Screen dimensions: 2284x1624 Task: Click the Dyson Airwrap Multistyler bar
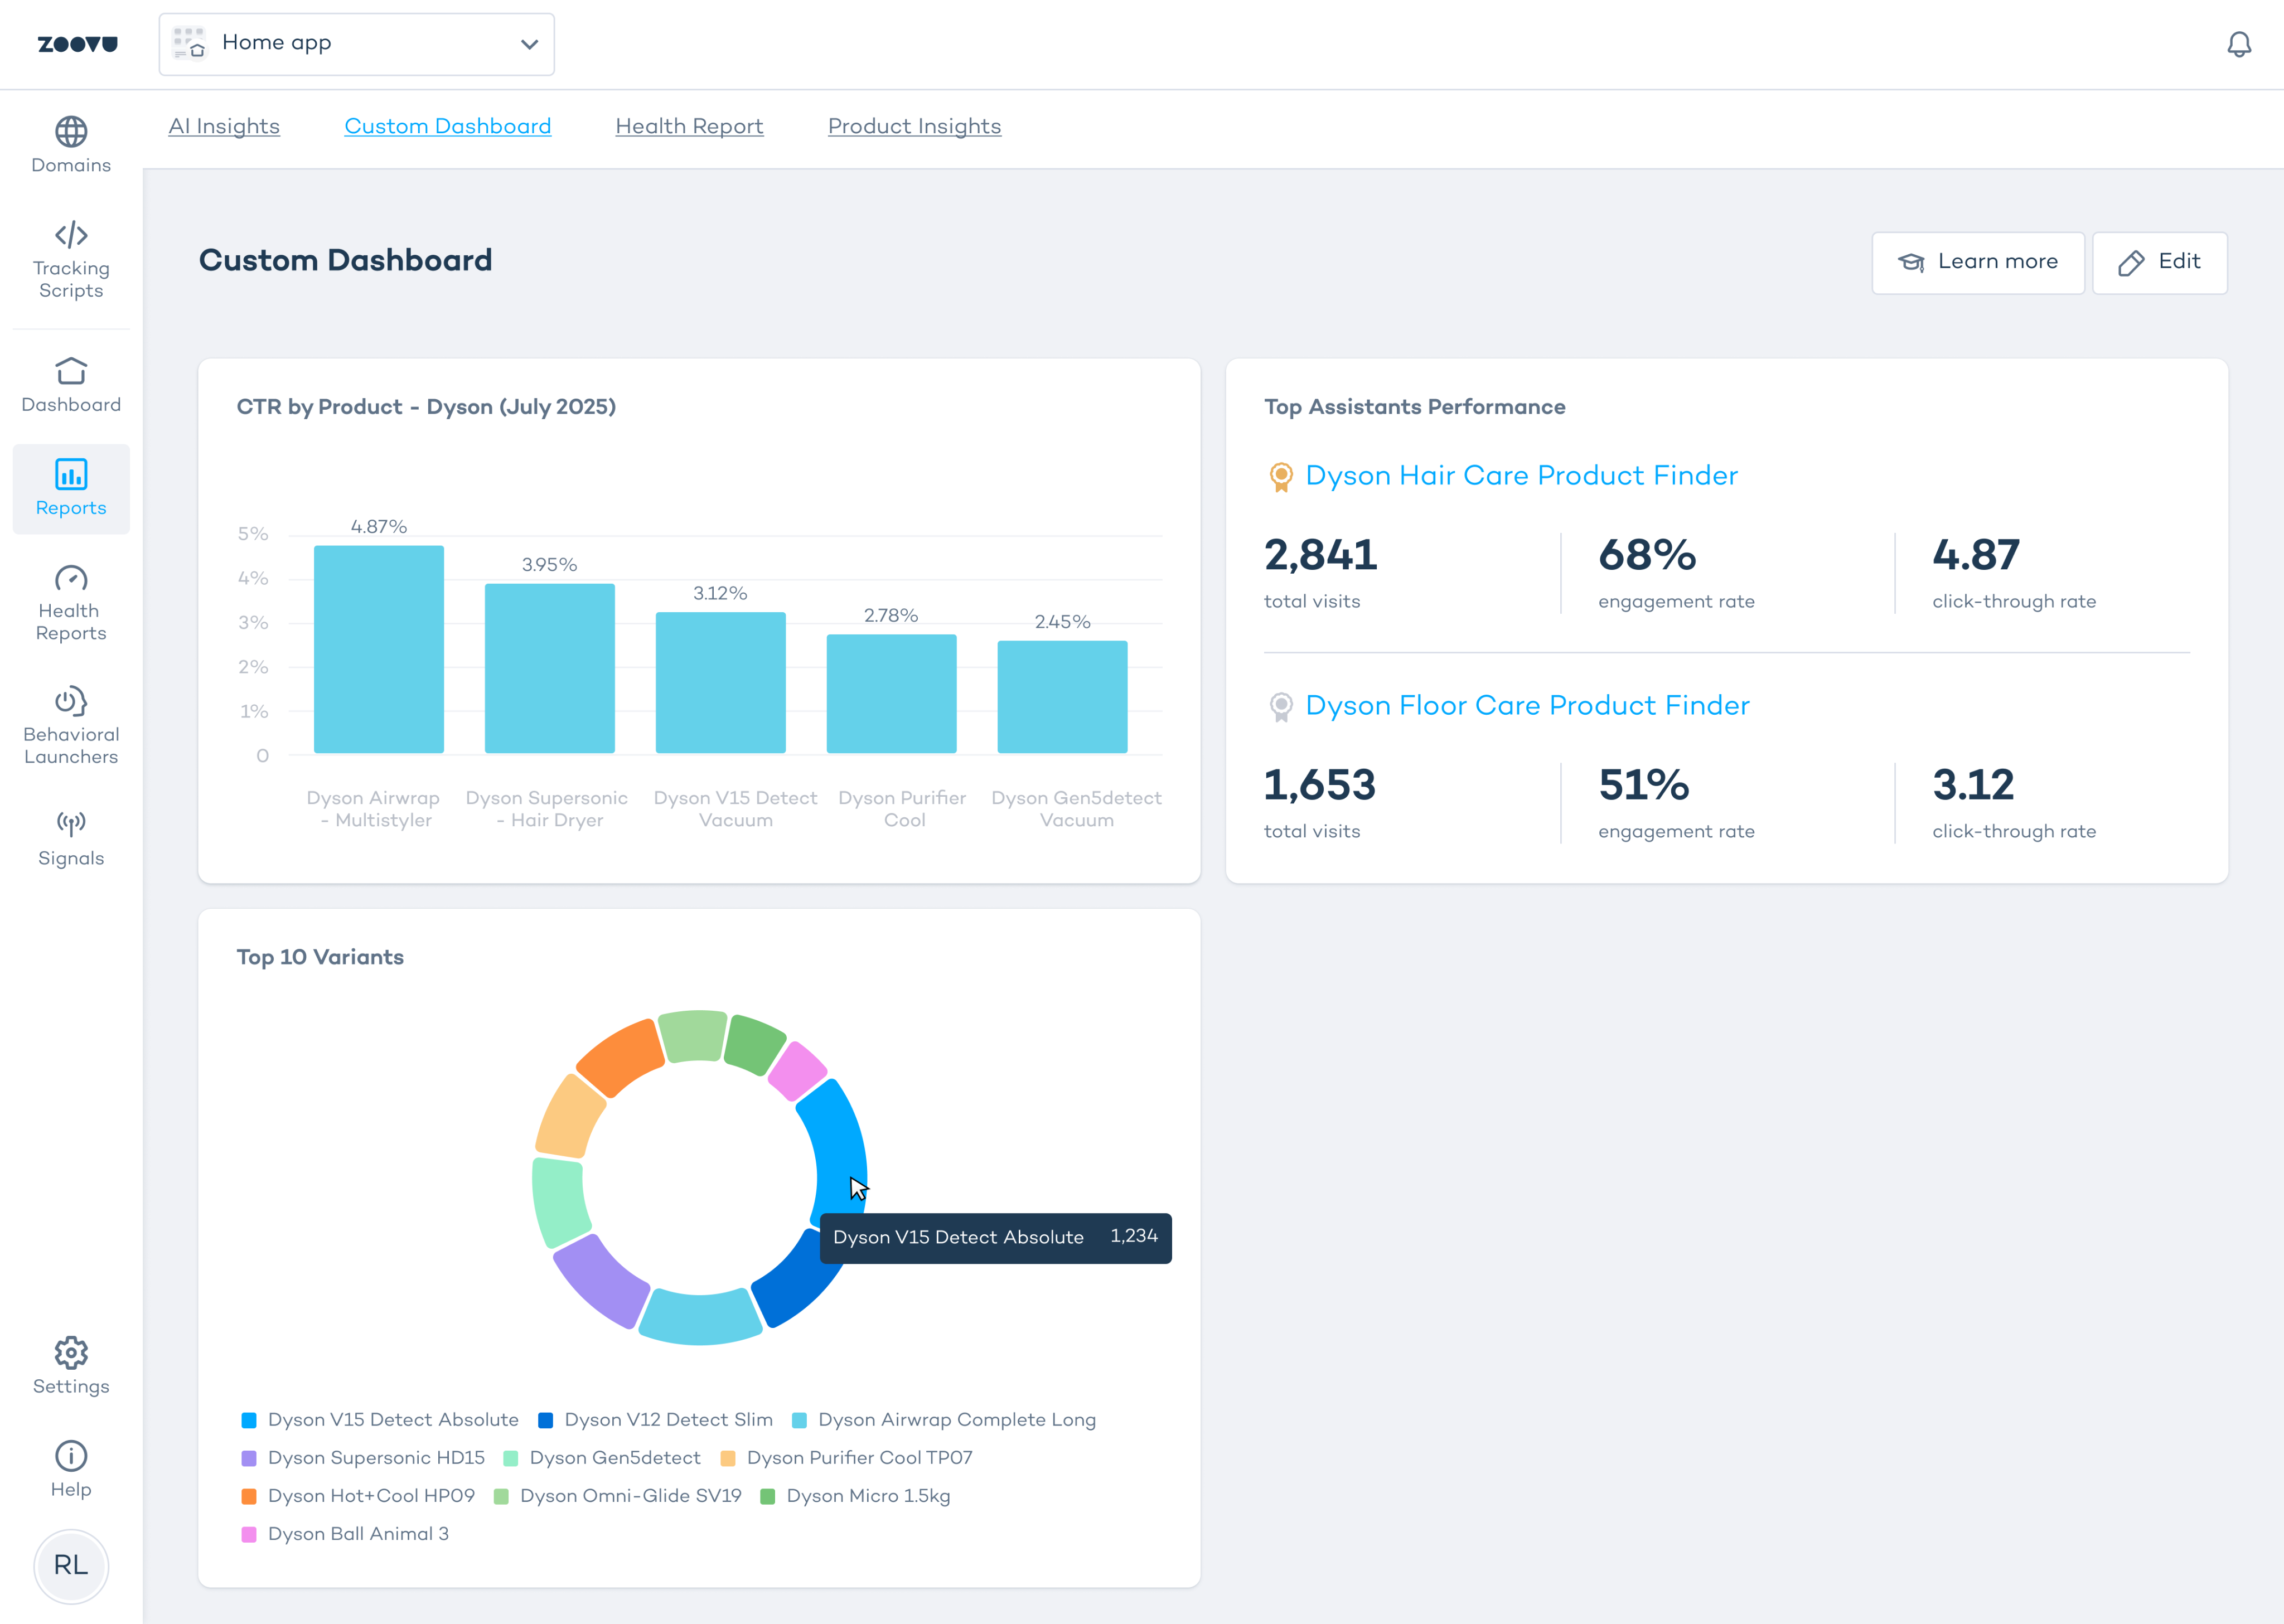pos(379,650)
